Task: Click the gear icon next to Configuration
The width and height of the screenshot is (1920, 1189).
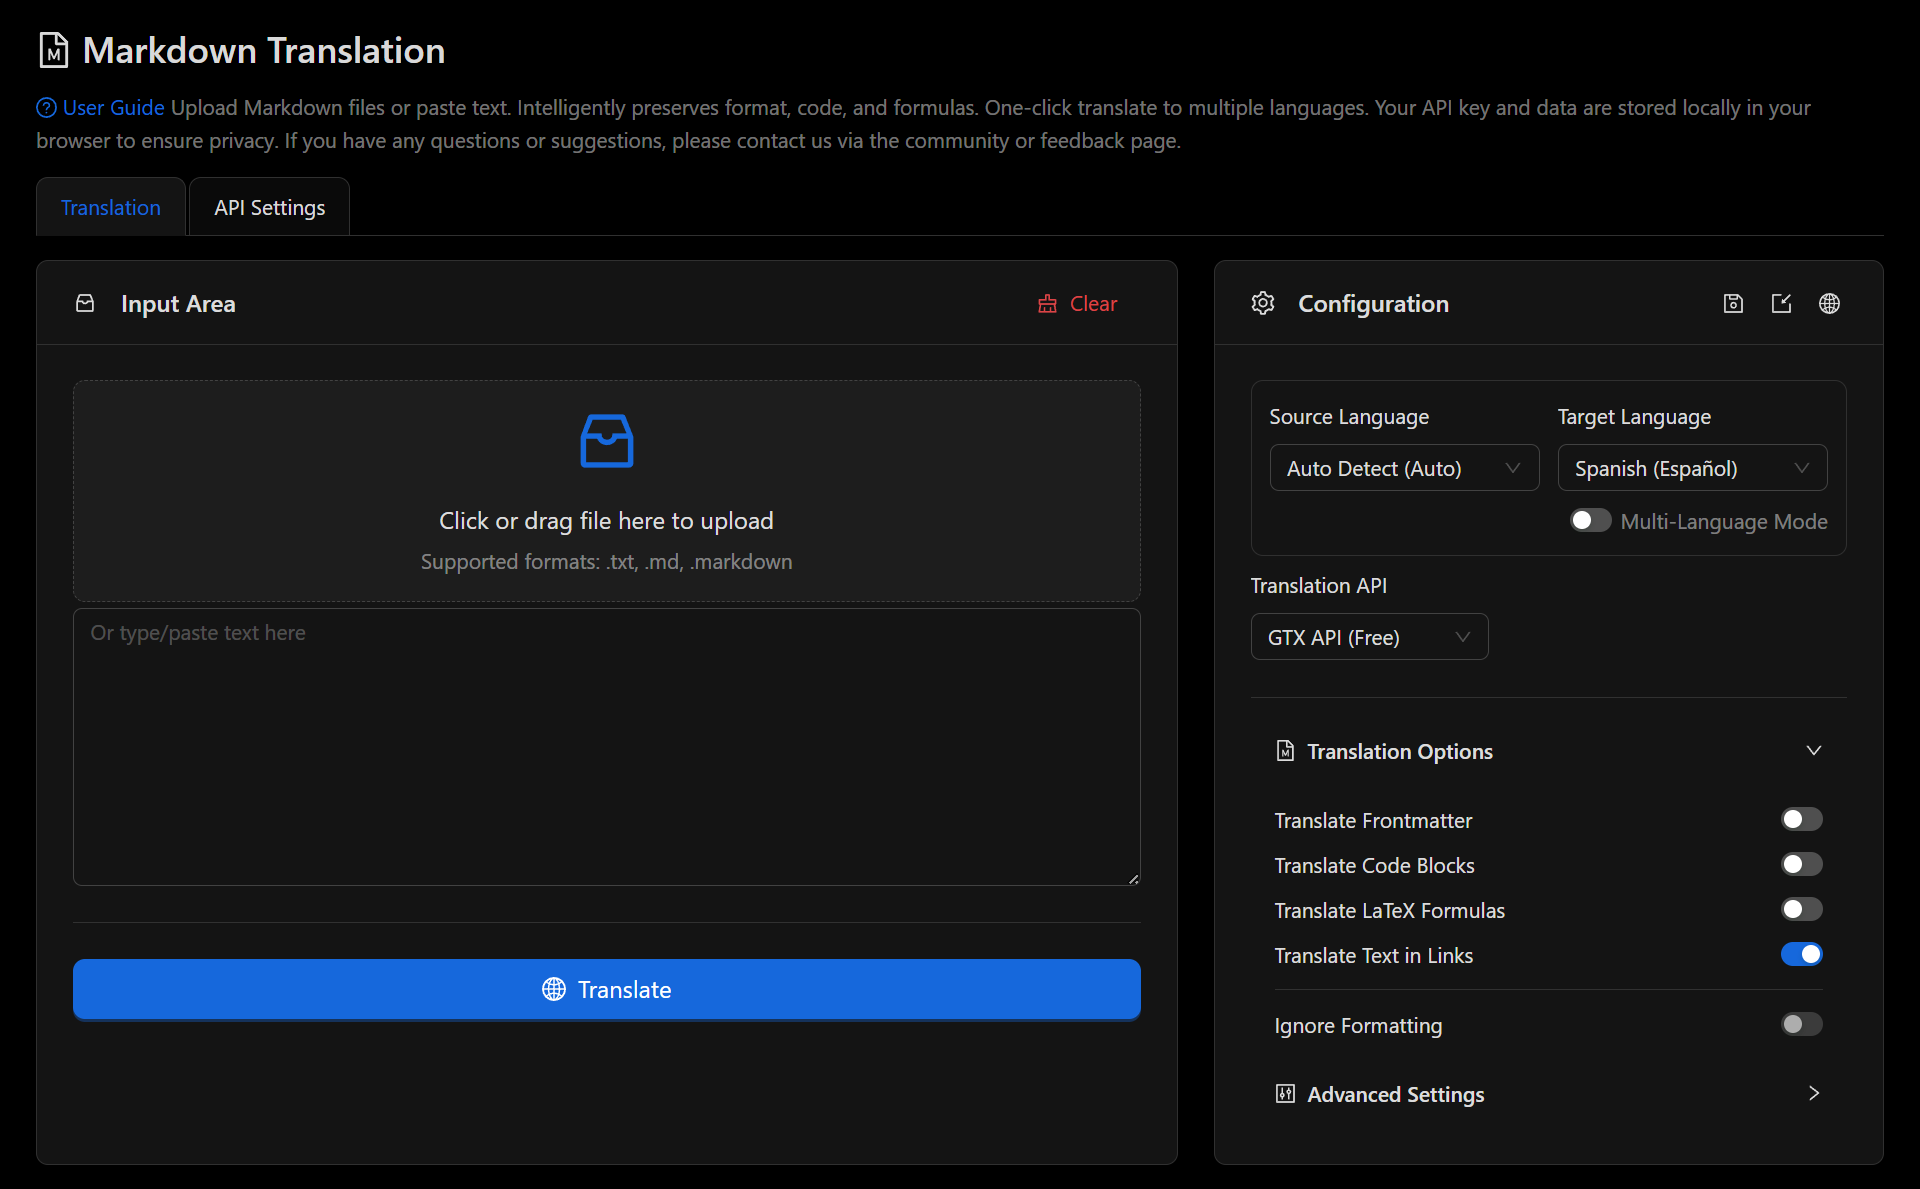Action: (1262, 303)
